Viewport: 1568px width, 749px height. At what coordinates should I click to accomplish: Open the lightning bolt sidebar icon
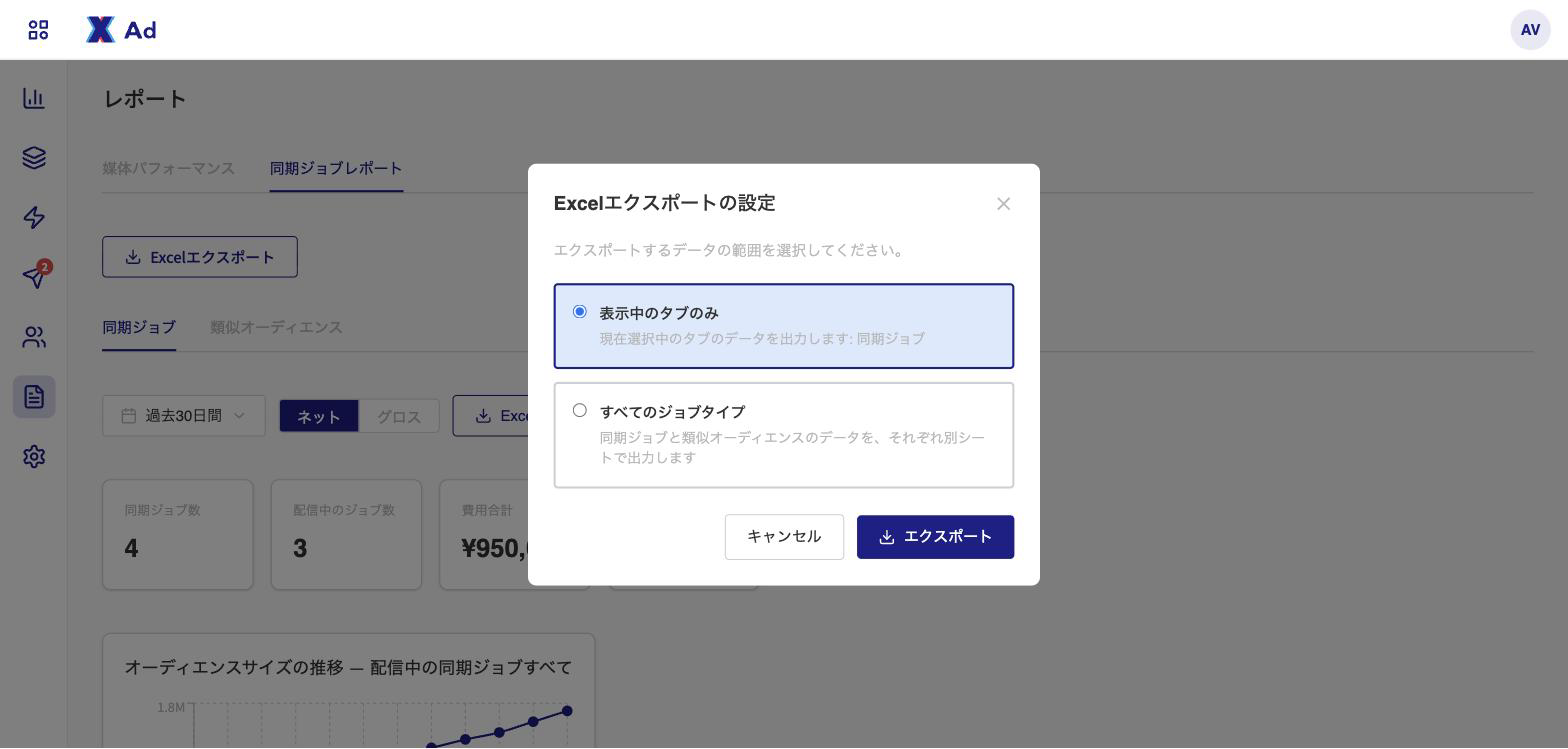34,218
